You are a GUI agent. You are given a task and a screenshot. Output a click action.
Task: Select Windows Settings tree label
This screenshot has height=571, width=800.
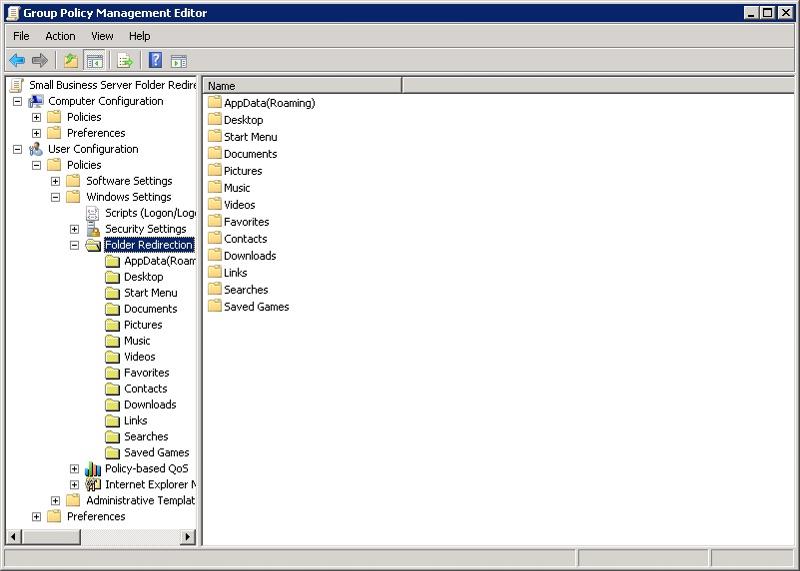click(129, 197)
